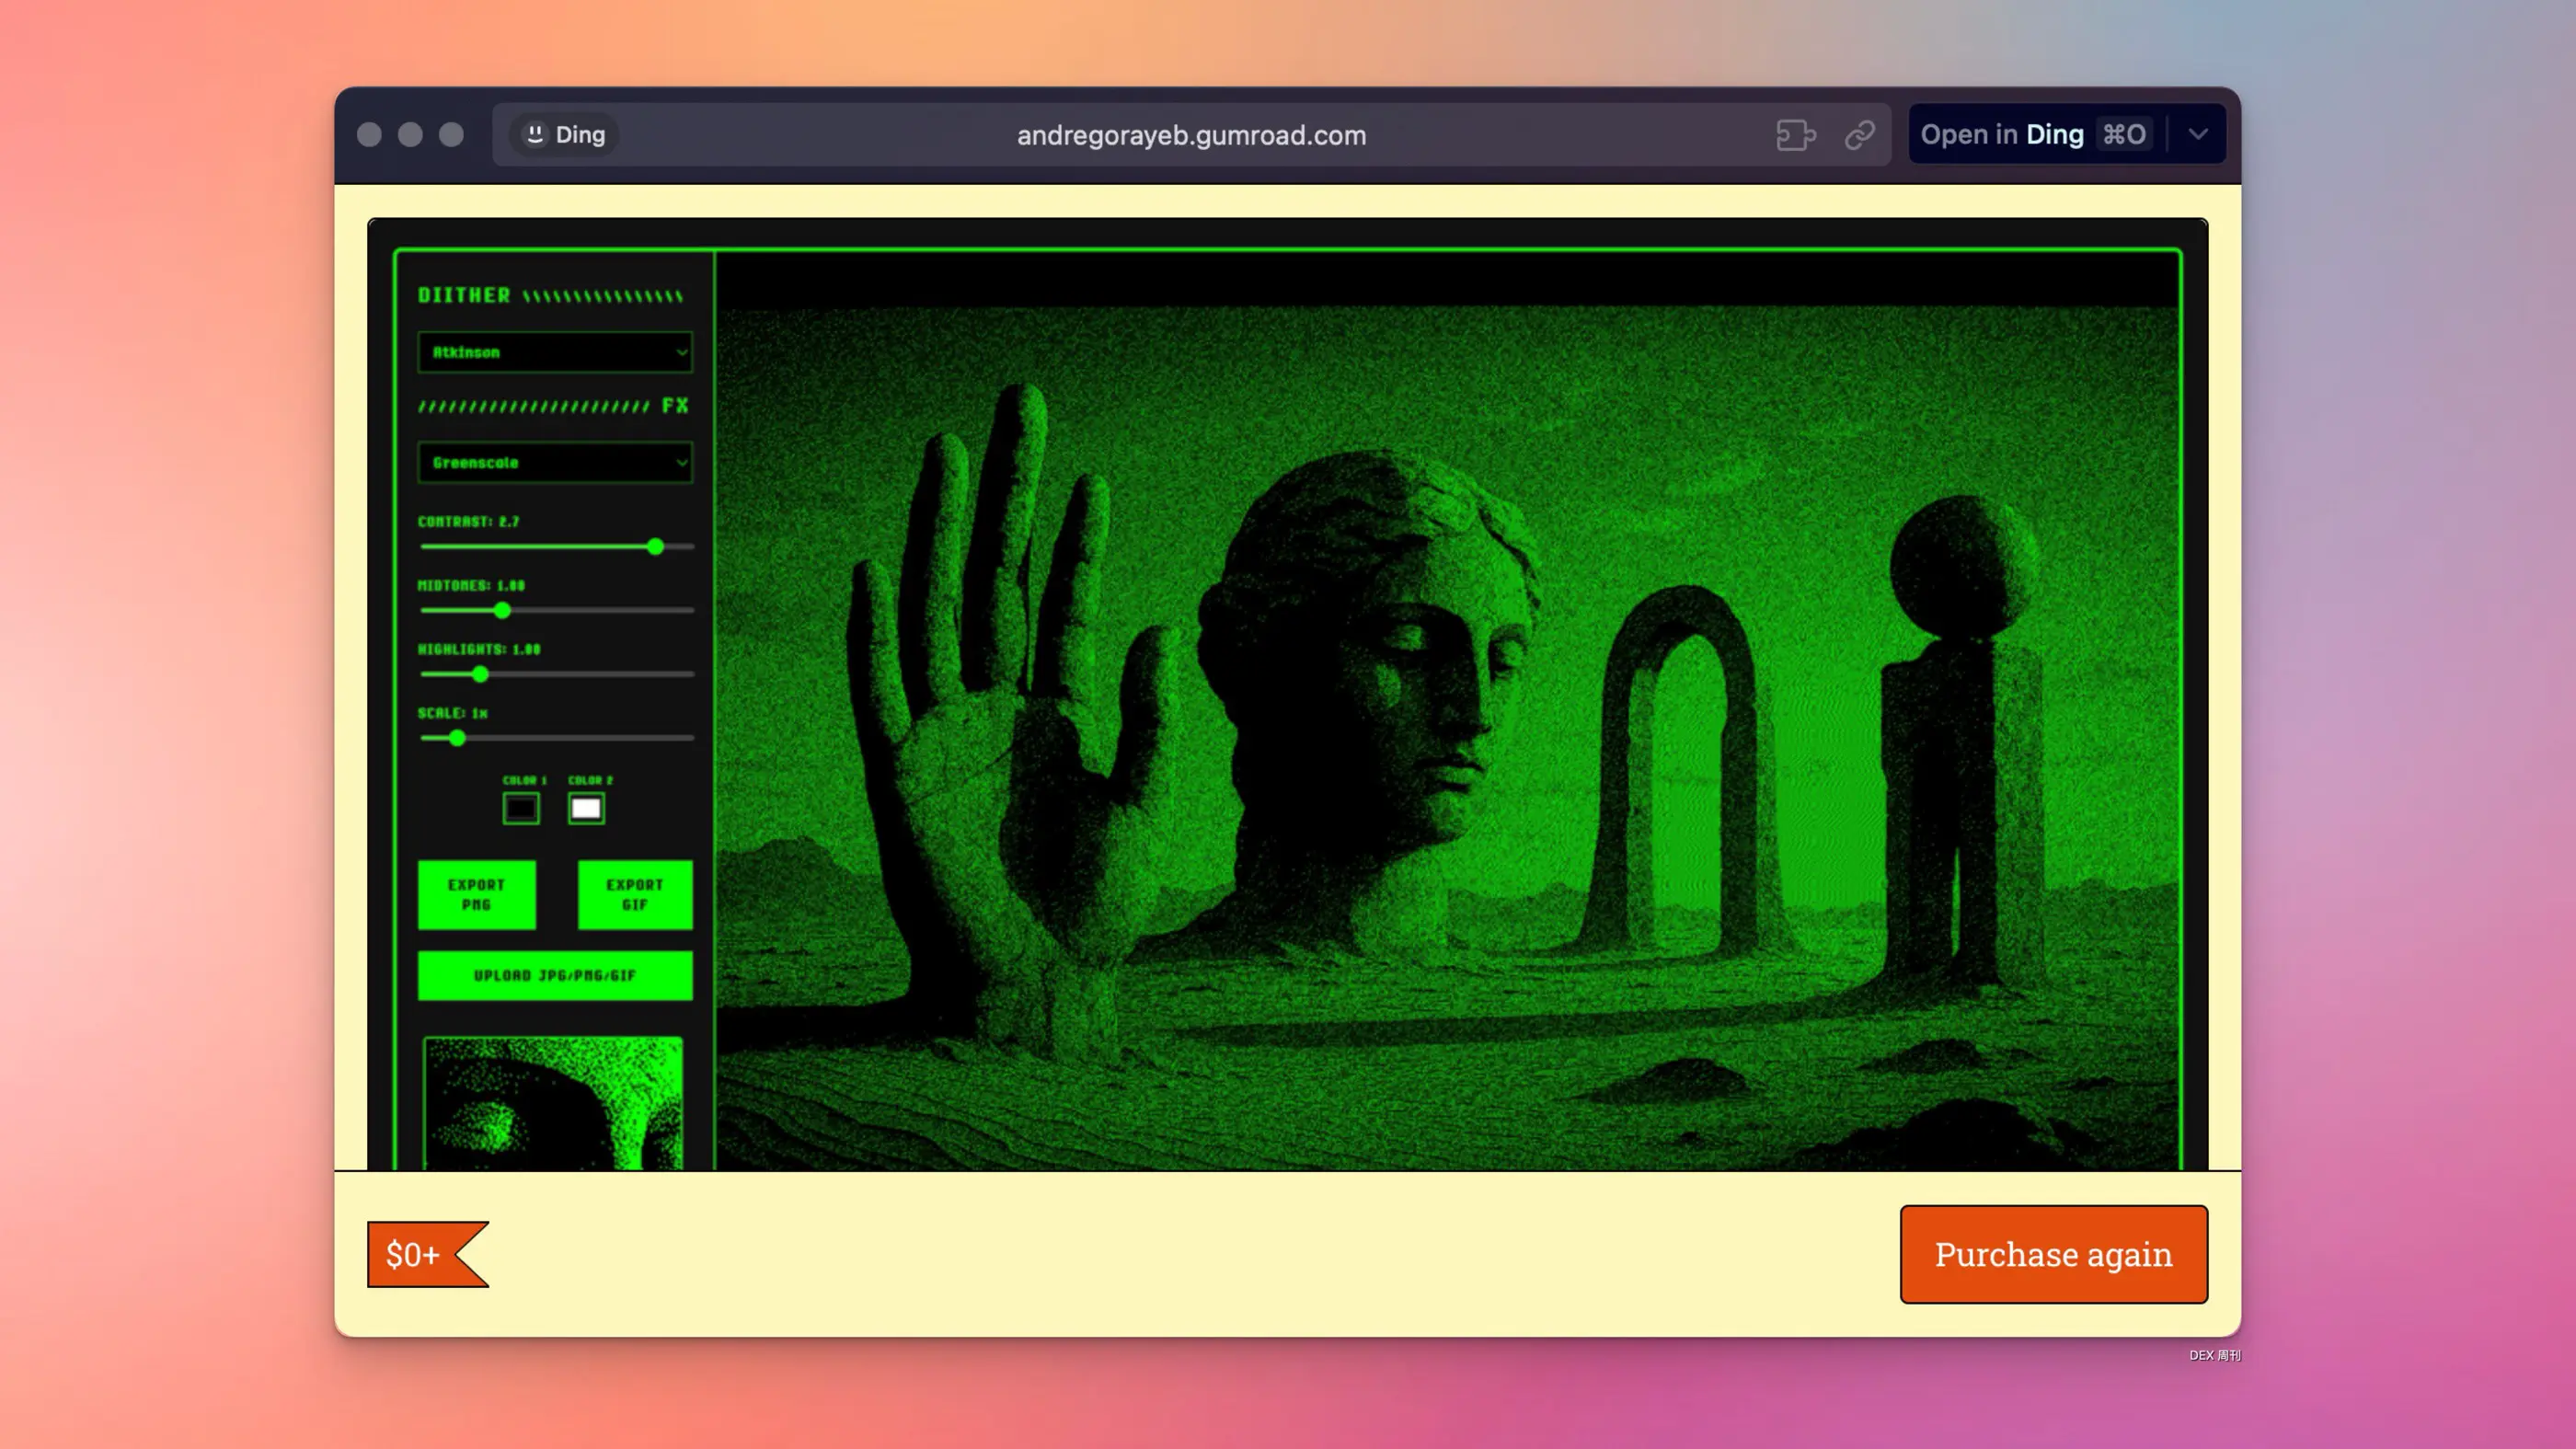Open the Greenscale FX dropdown

coord(555,463)
